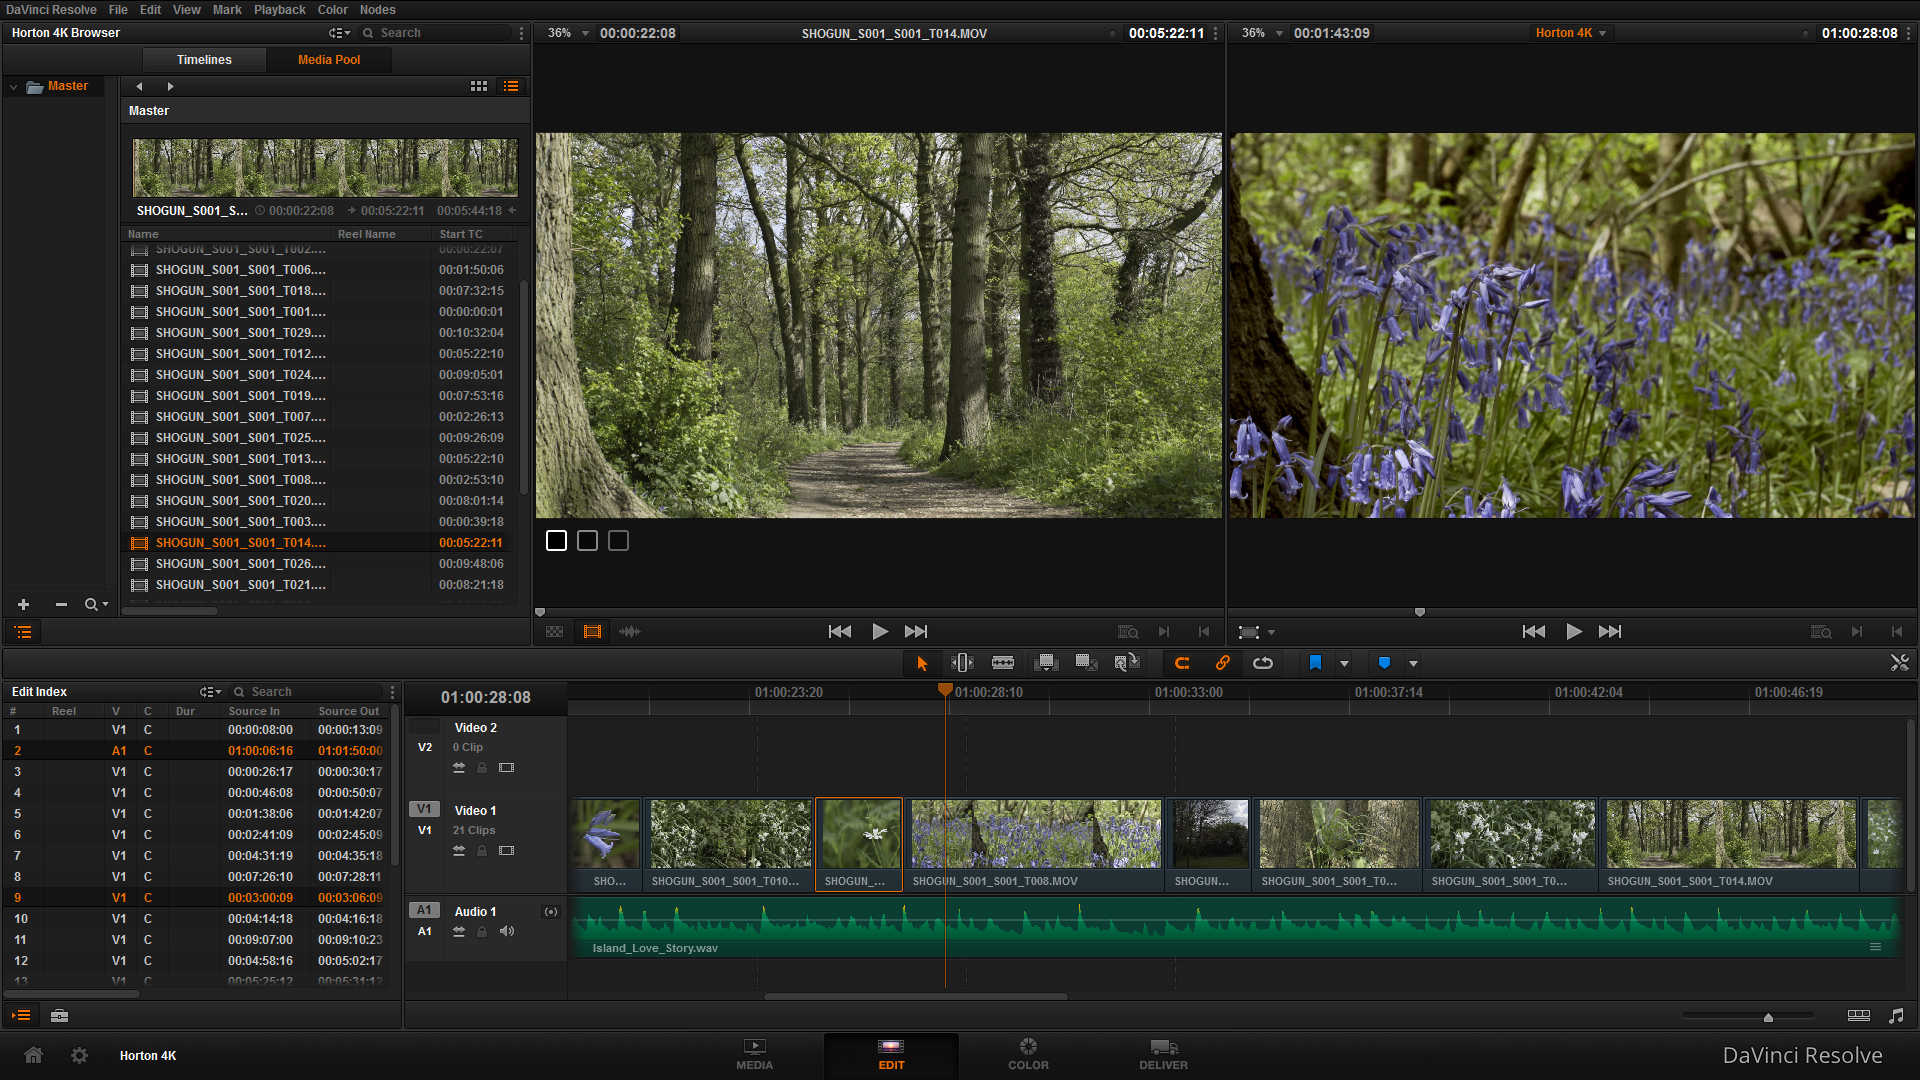This screenshot has width=1920, height=1080.
Task: Open the Mark menu
Action: pos(227,10)
